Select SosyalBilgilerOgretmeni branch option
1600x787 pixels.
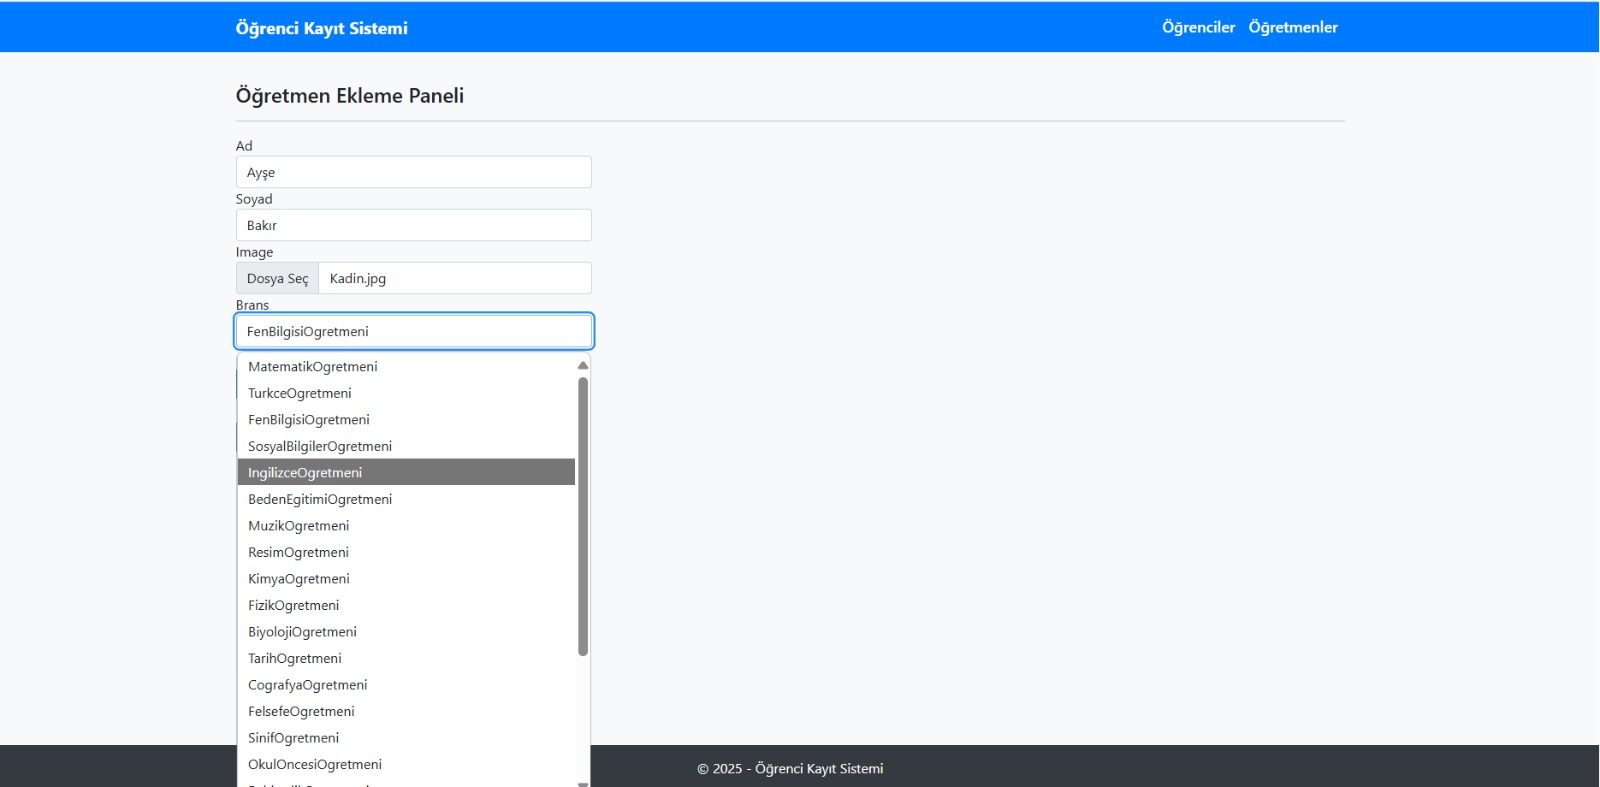pos(320,447)
